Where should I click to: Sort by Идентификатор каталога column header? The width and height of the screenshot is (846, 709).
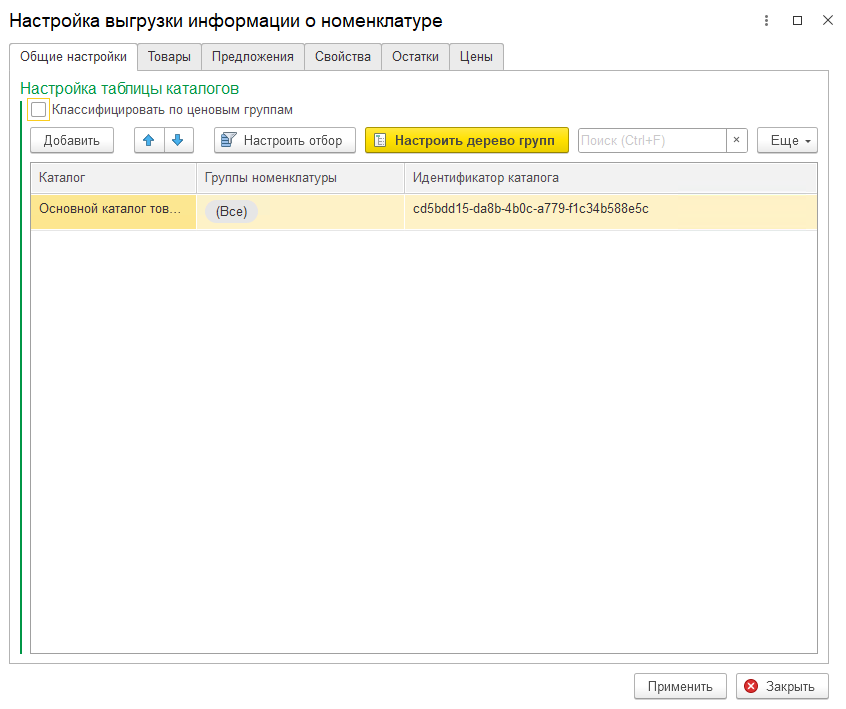click(x=486, y=178)
